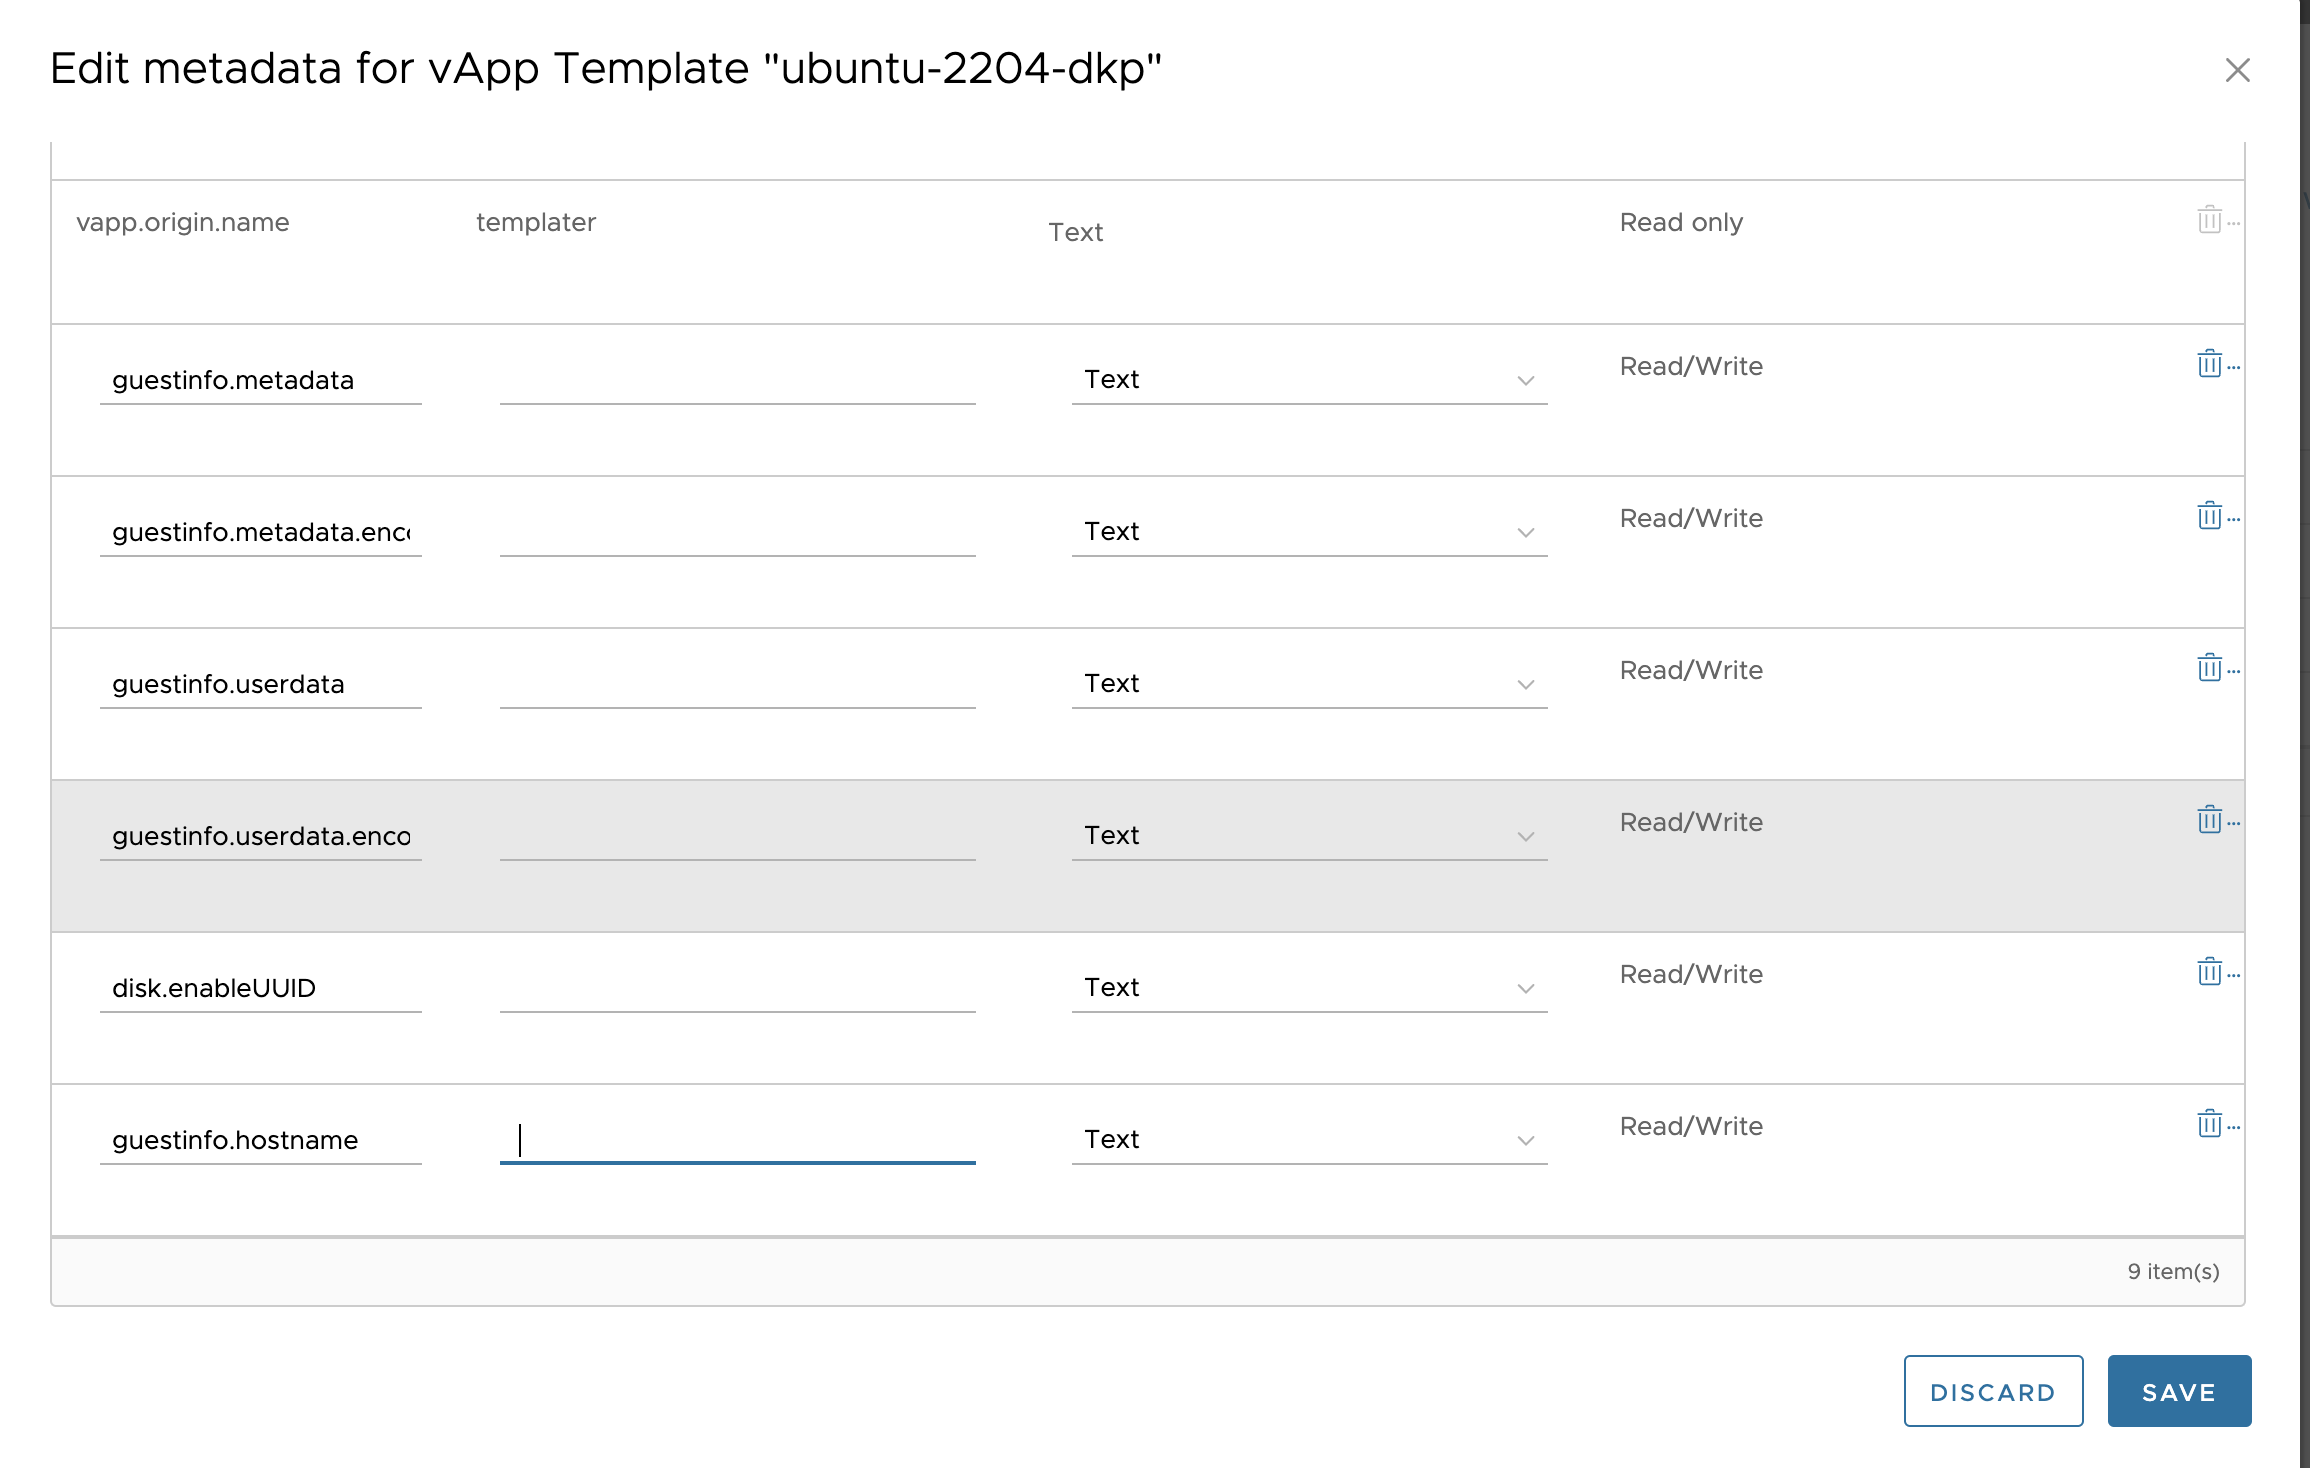Click the value field for guestinfo.hostname
The image size is (2310, 1468).
click(736, 1140)
